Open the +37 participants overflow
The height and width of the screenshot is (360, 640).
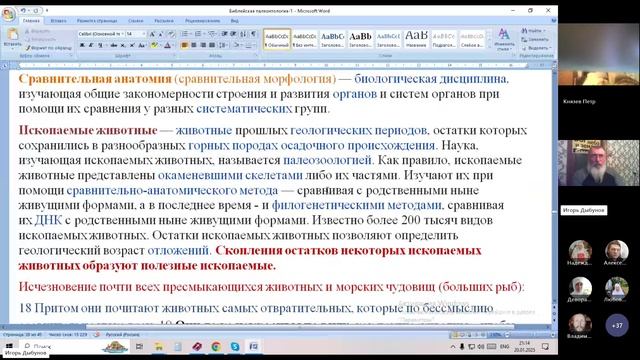(617, 325)
